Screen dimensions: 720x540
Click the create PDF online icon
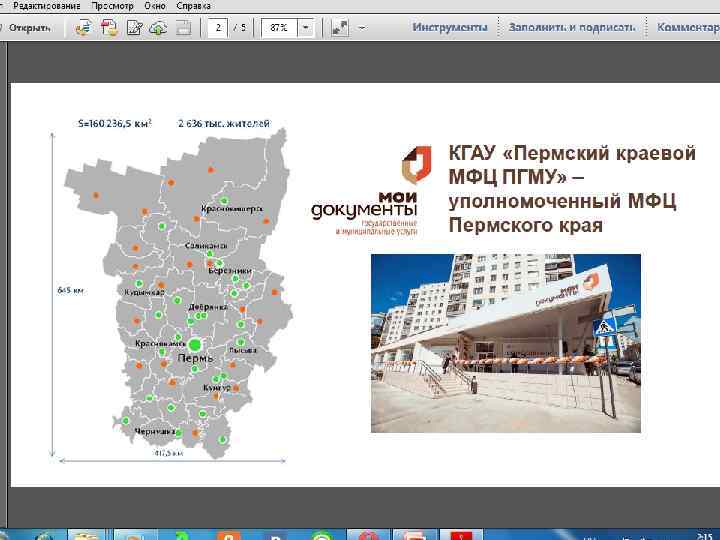pos(110,28)
